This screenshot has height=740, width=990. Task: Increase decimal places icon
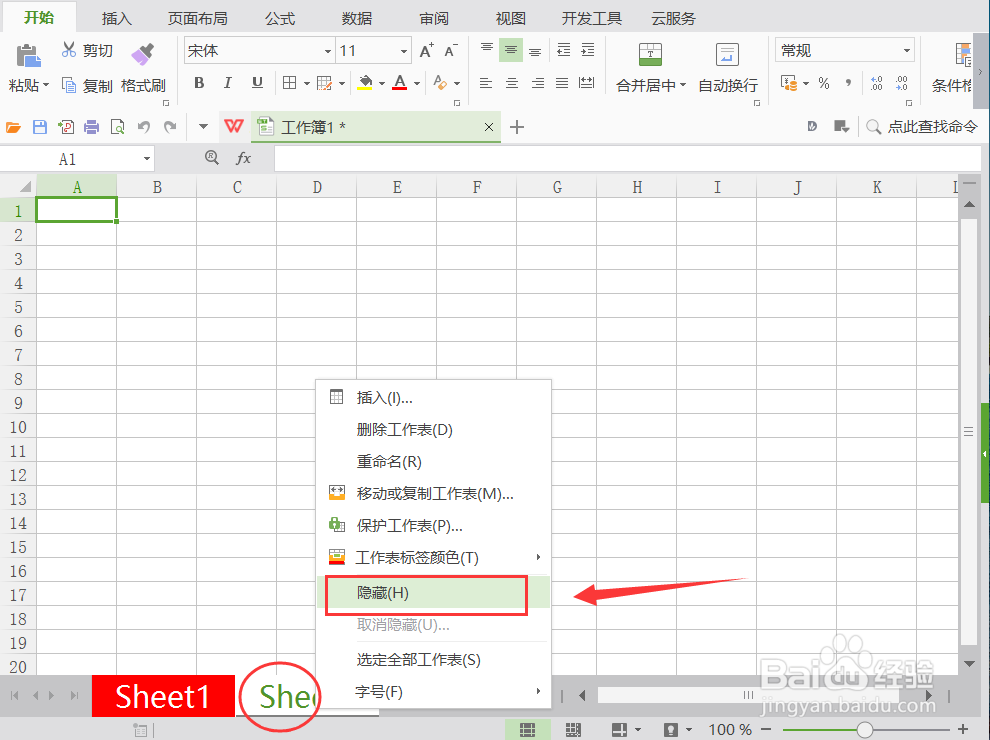point(876,83)
